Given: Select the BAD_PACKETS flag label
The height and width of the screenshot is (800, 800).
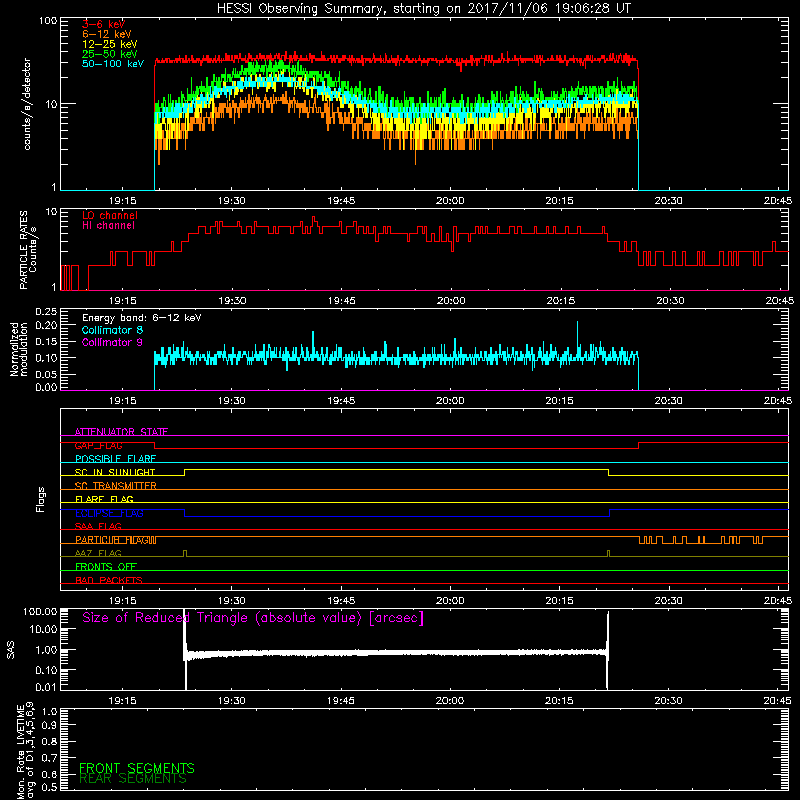Looking at the screenshot, I should click(x=109, y=581).
